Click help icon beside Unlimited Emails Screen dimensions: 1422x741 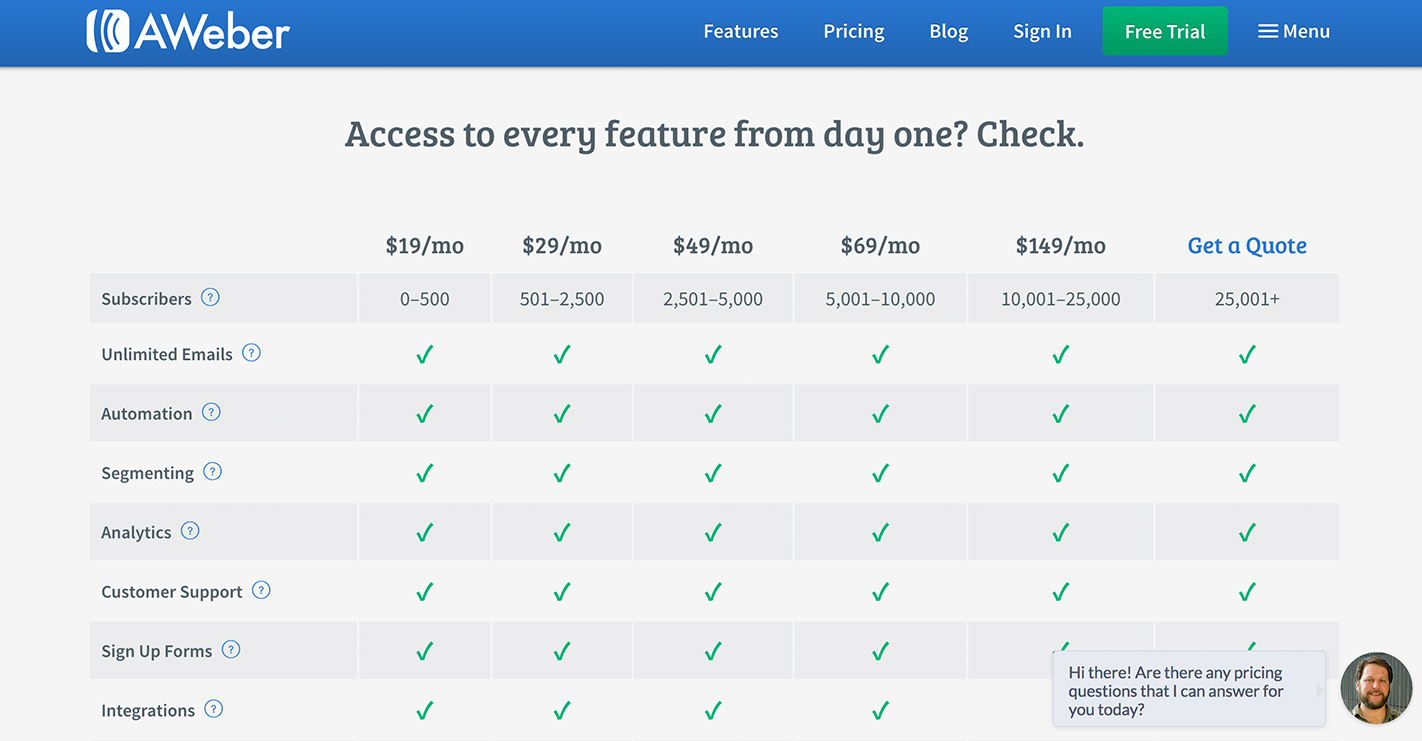(251, 352)
